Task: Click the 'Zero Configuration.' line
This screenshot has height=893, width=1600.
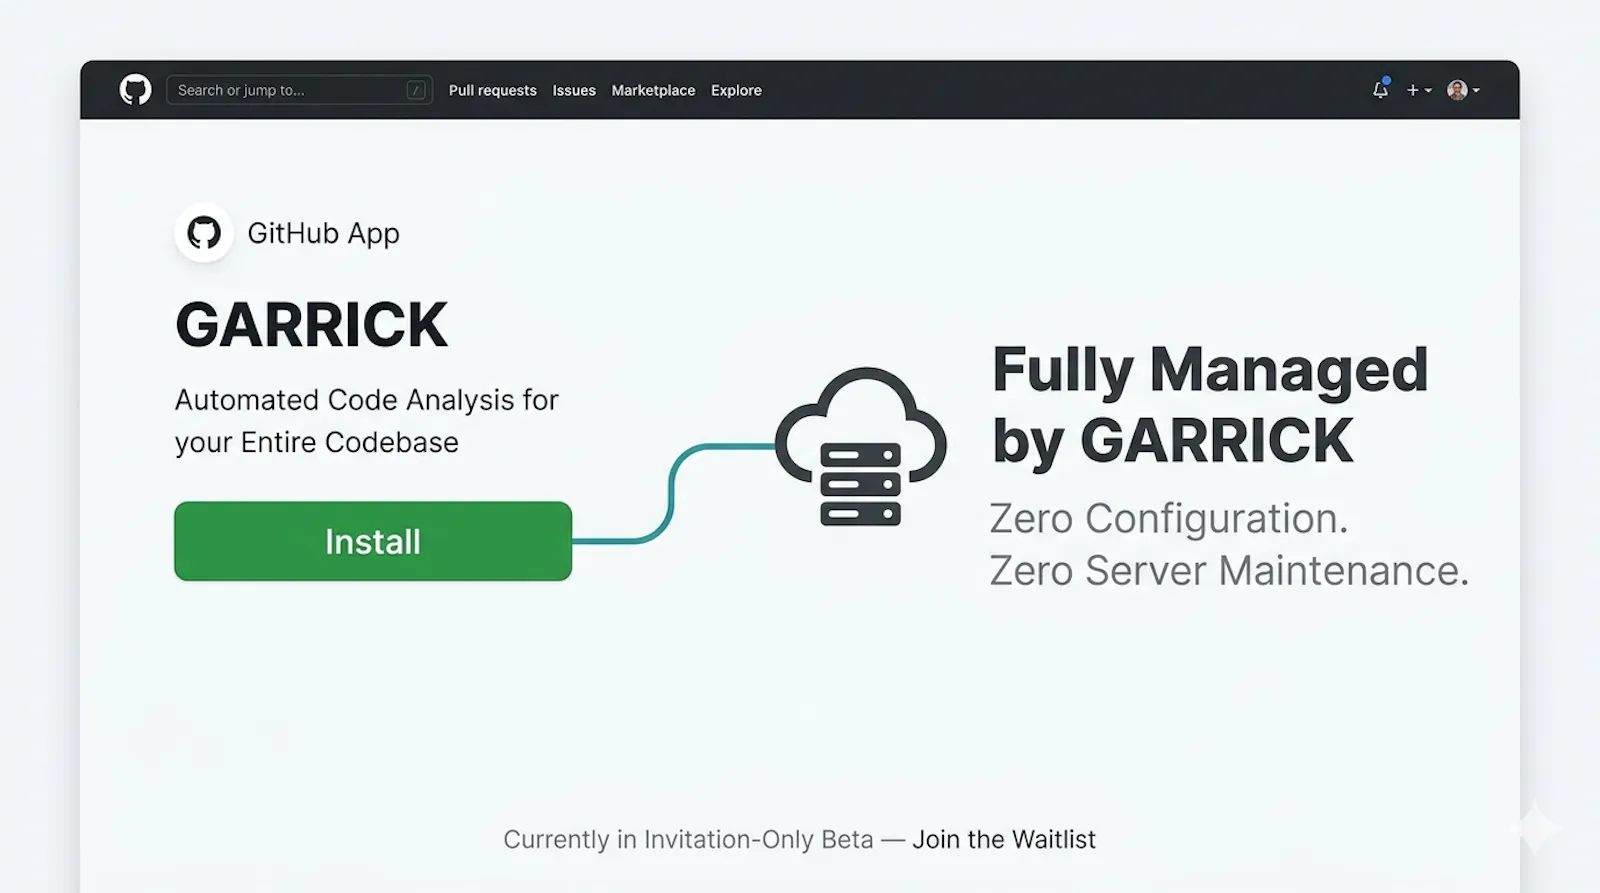Action: click(1169, 519)
